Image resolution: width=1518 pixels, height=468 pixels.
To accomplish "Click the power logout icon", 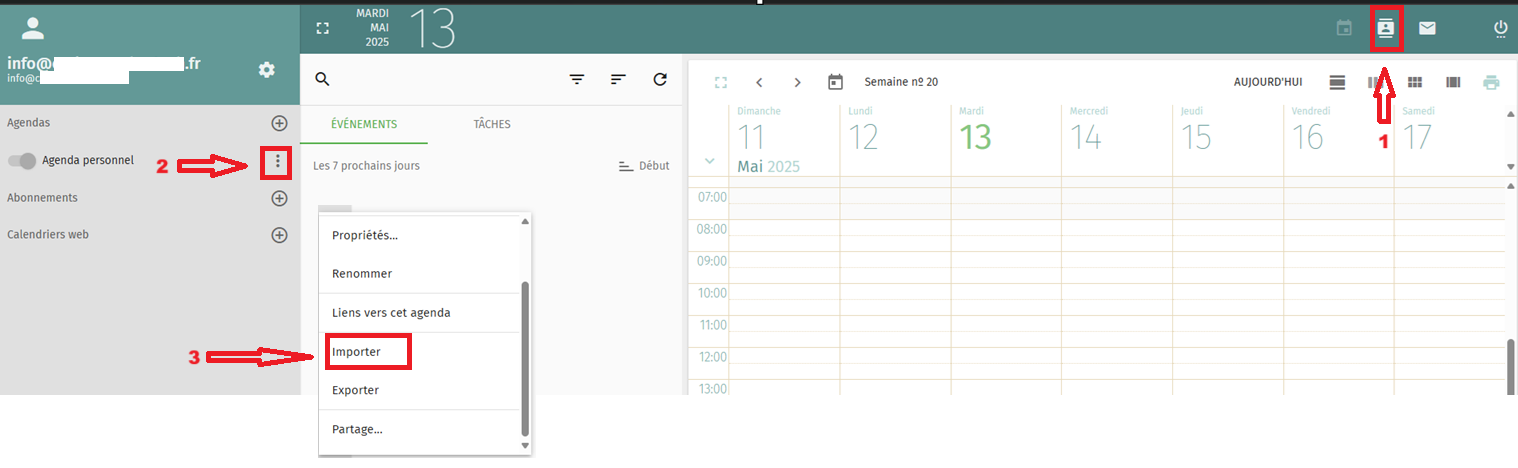I will click(1500, 28).
